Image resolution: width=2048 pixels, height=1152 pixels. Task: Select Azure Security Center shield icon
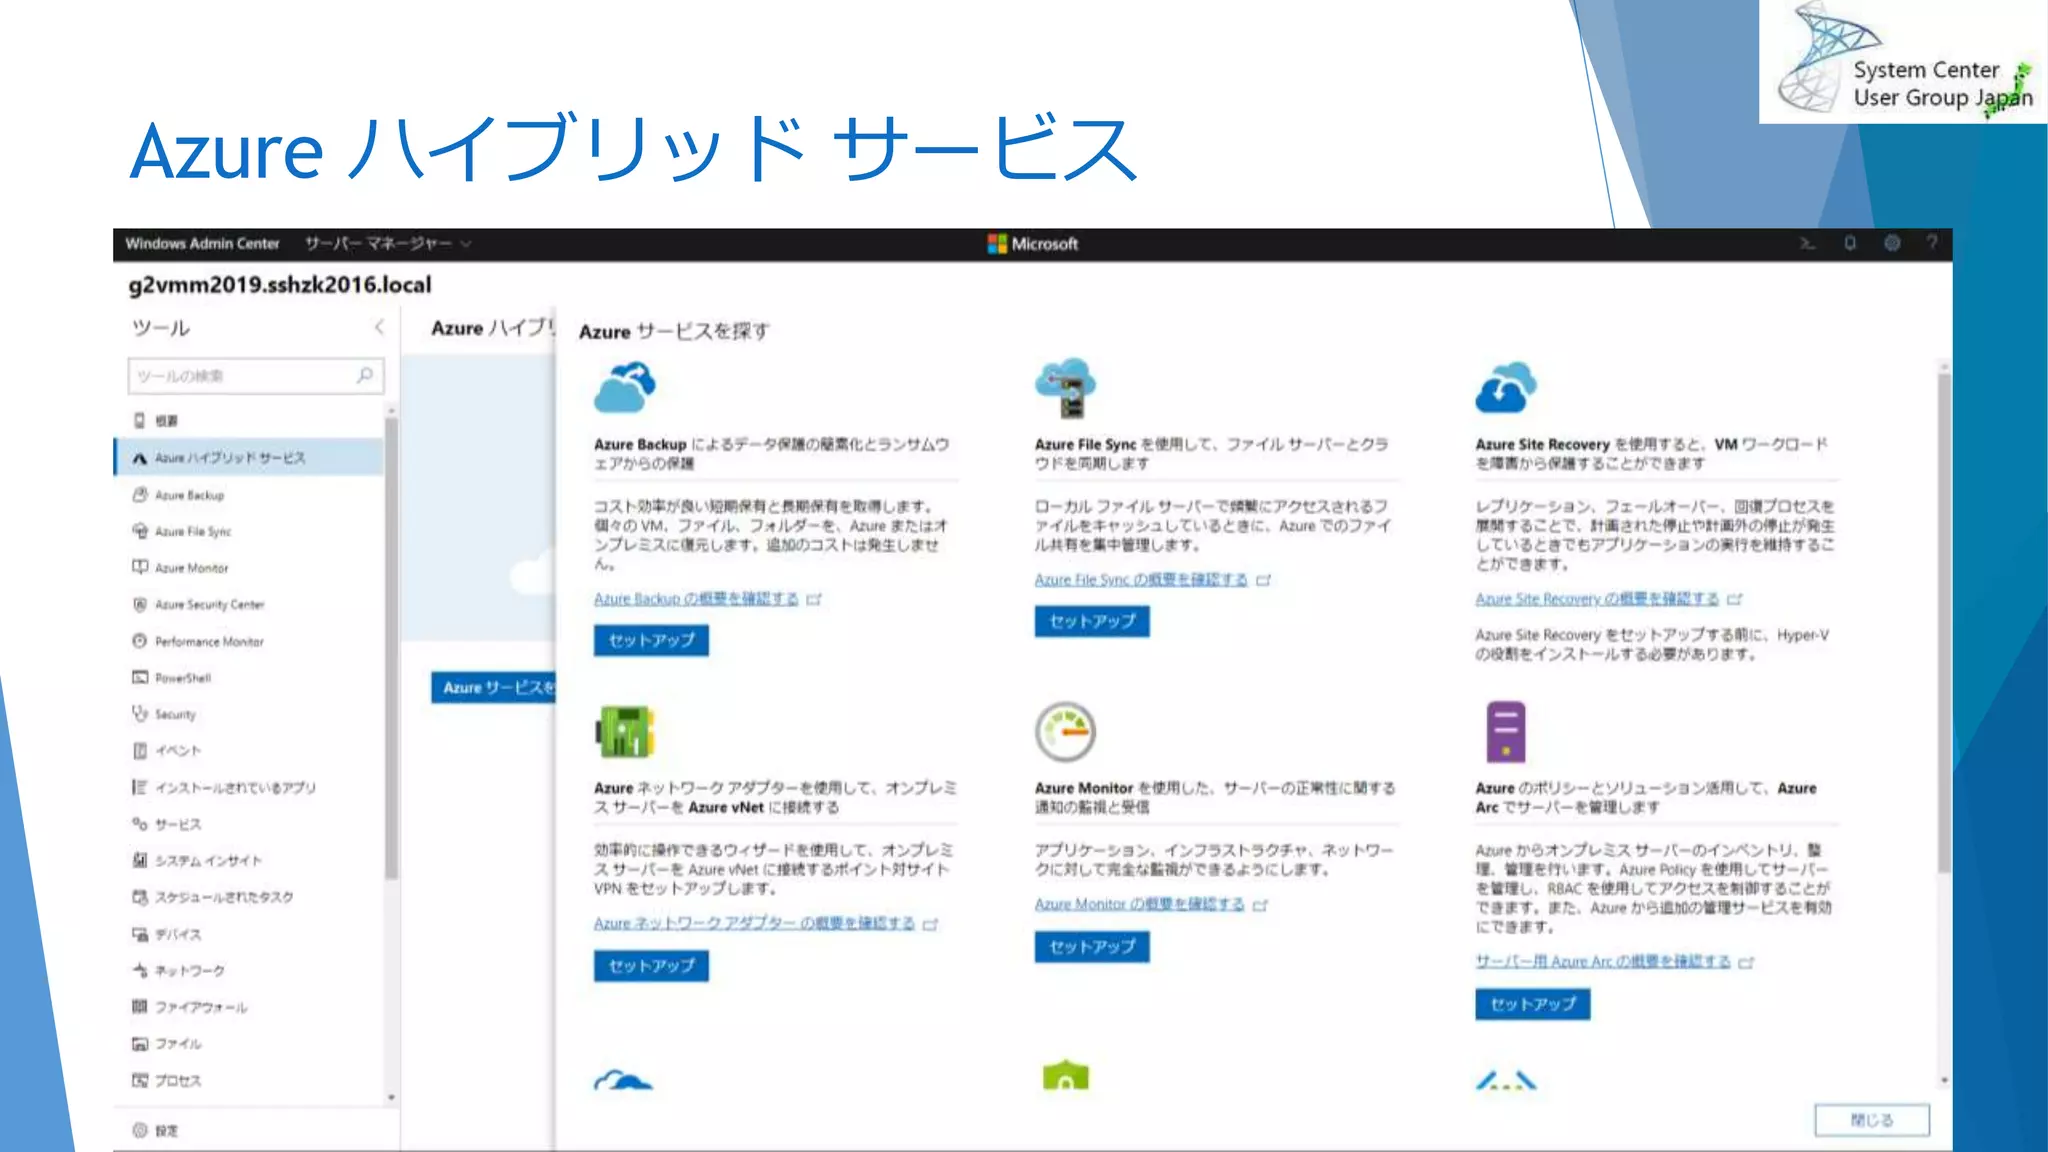140,604
